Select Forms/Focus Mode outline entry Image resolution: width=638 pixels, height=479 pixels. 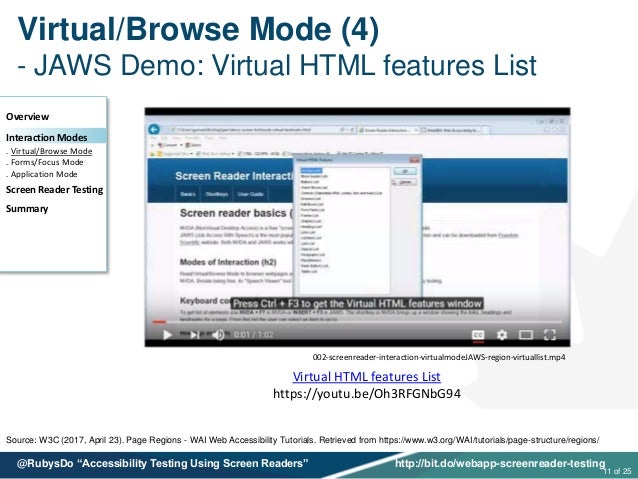47,162
